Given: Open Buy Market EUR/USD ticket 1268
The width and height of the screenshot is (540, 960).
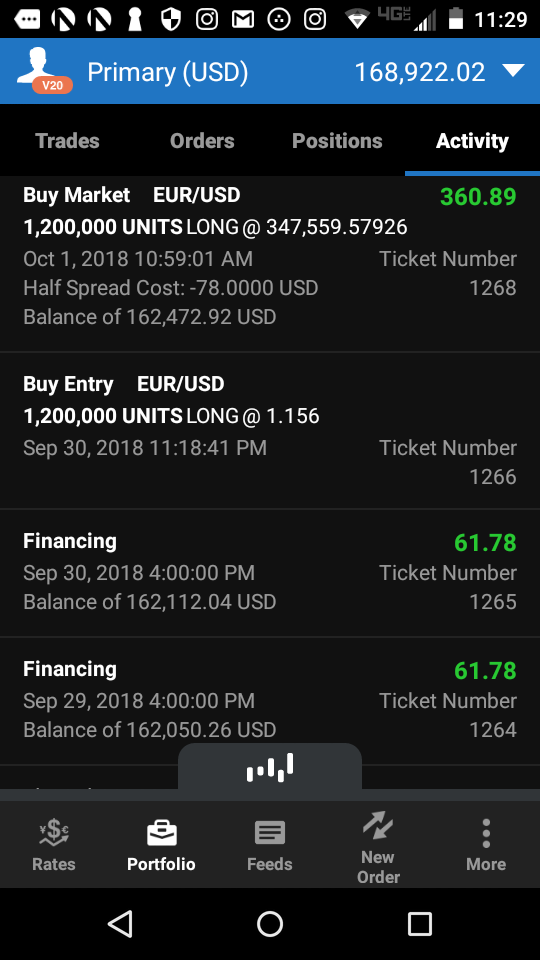Looking at the screenshot, I should (270, 264).
